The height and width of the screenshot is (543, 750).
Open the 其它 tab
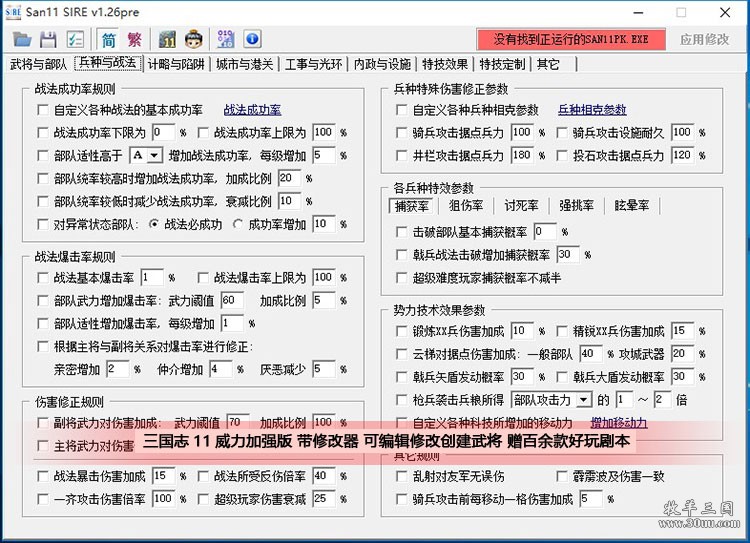(x=548, y=64)
